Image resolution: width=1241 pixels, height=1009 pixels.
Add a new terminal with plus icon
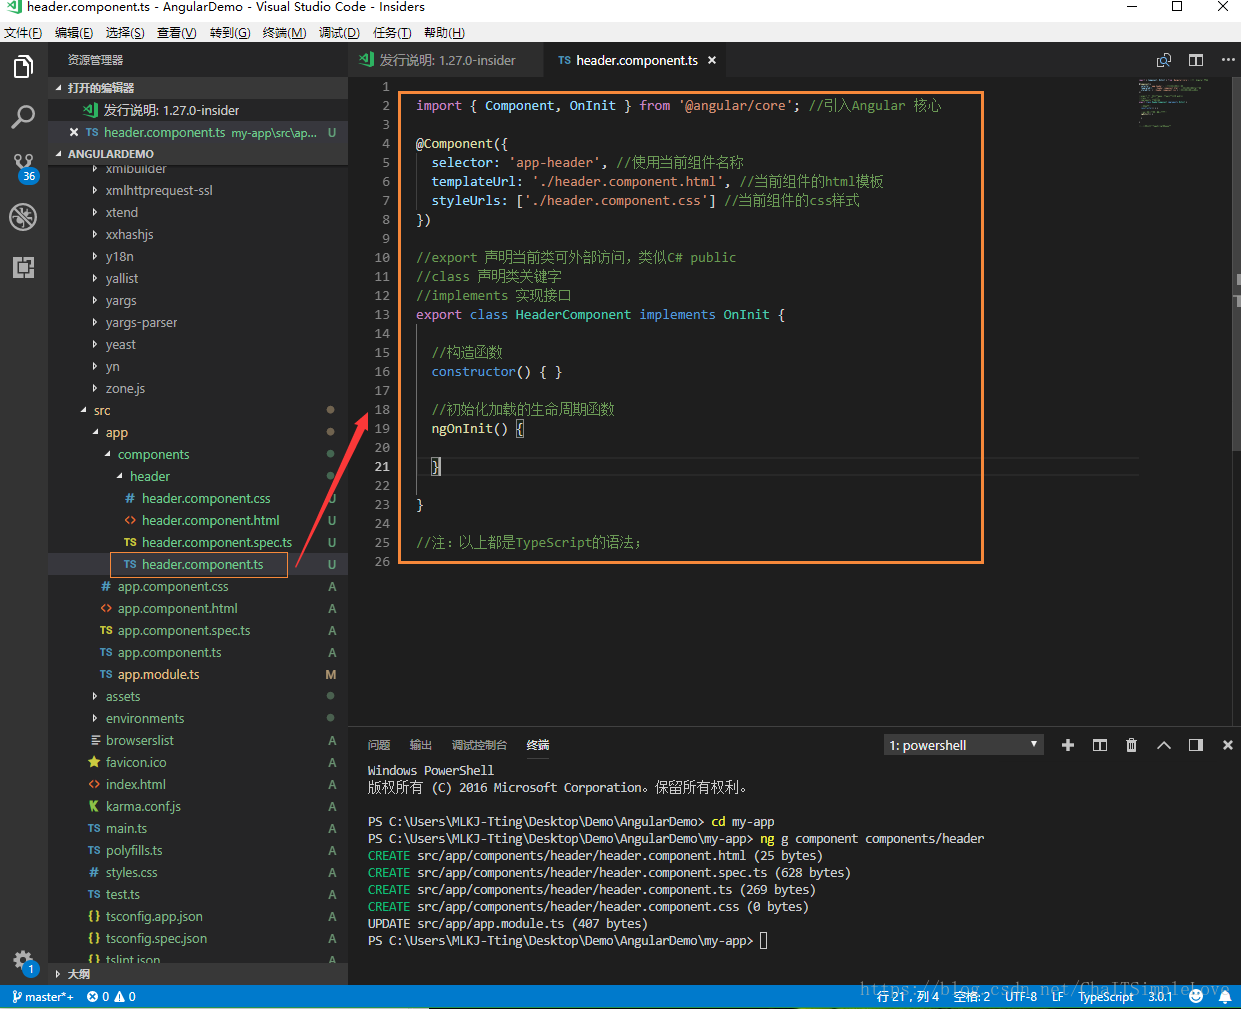(x=1068, y=745)
